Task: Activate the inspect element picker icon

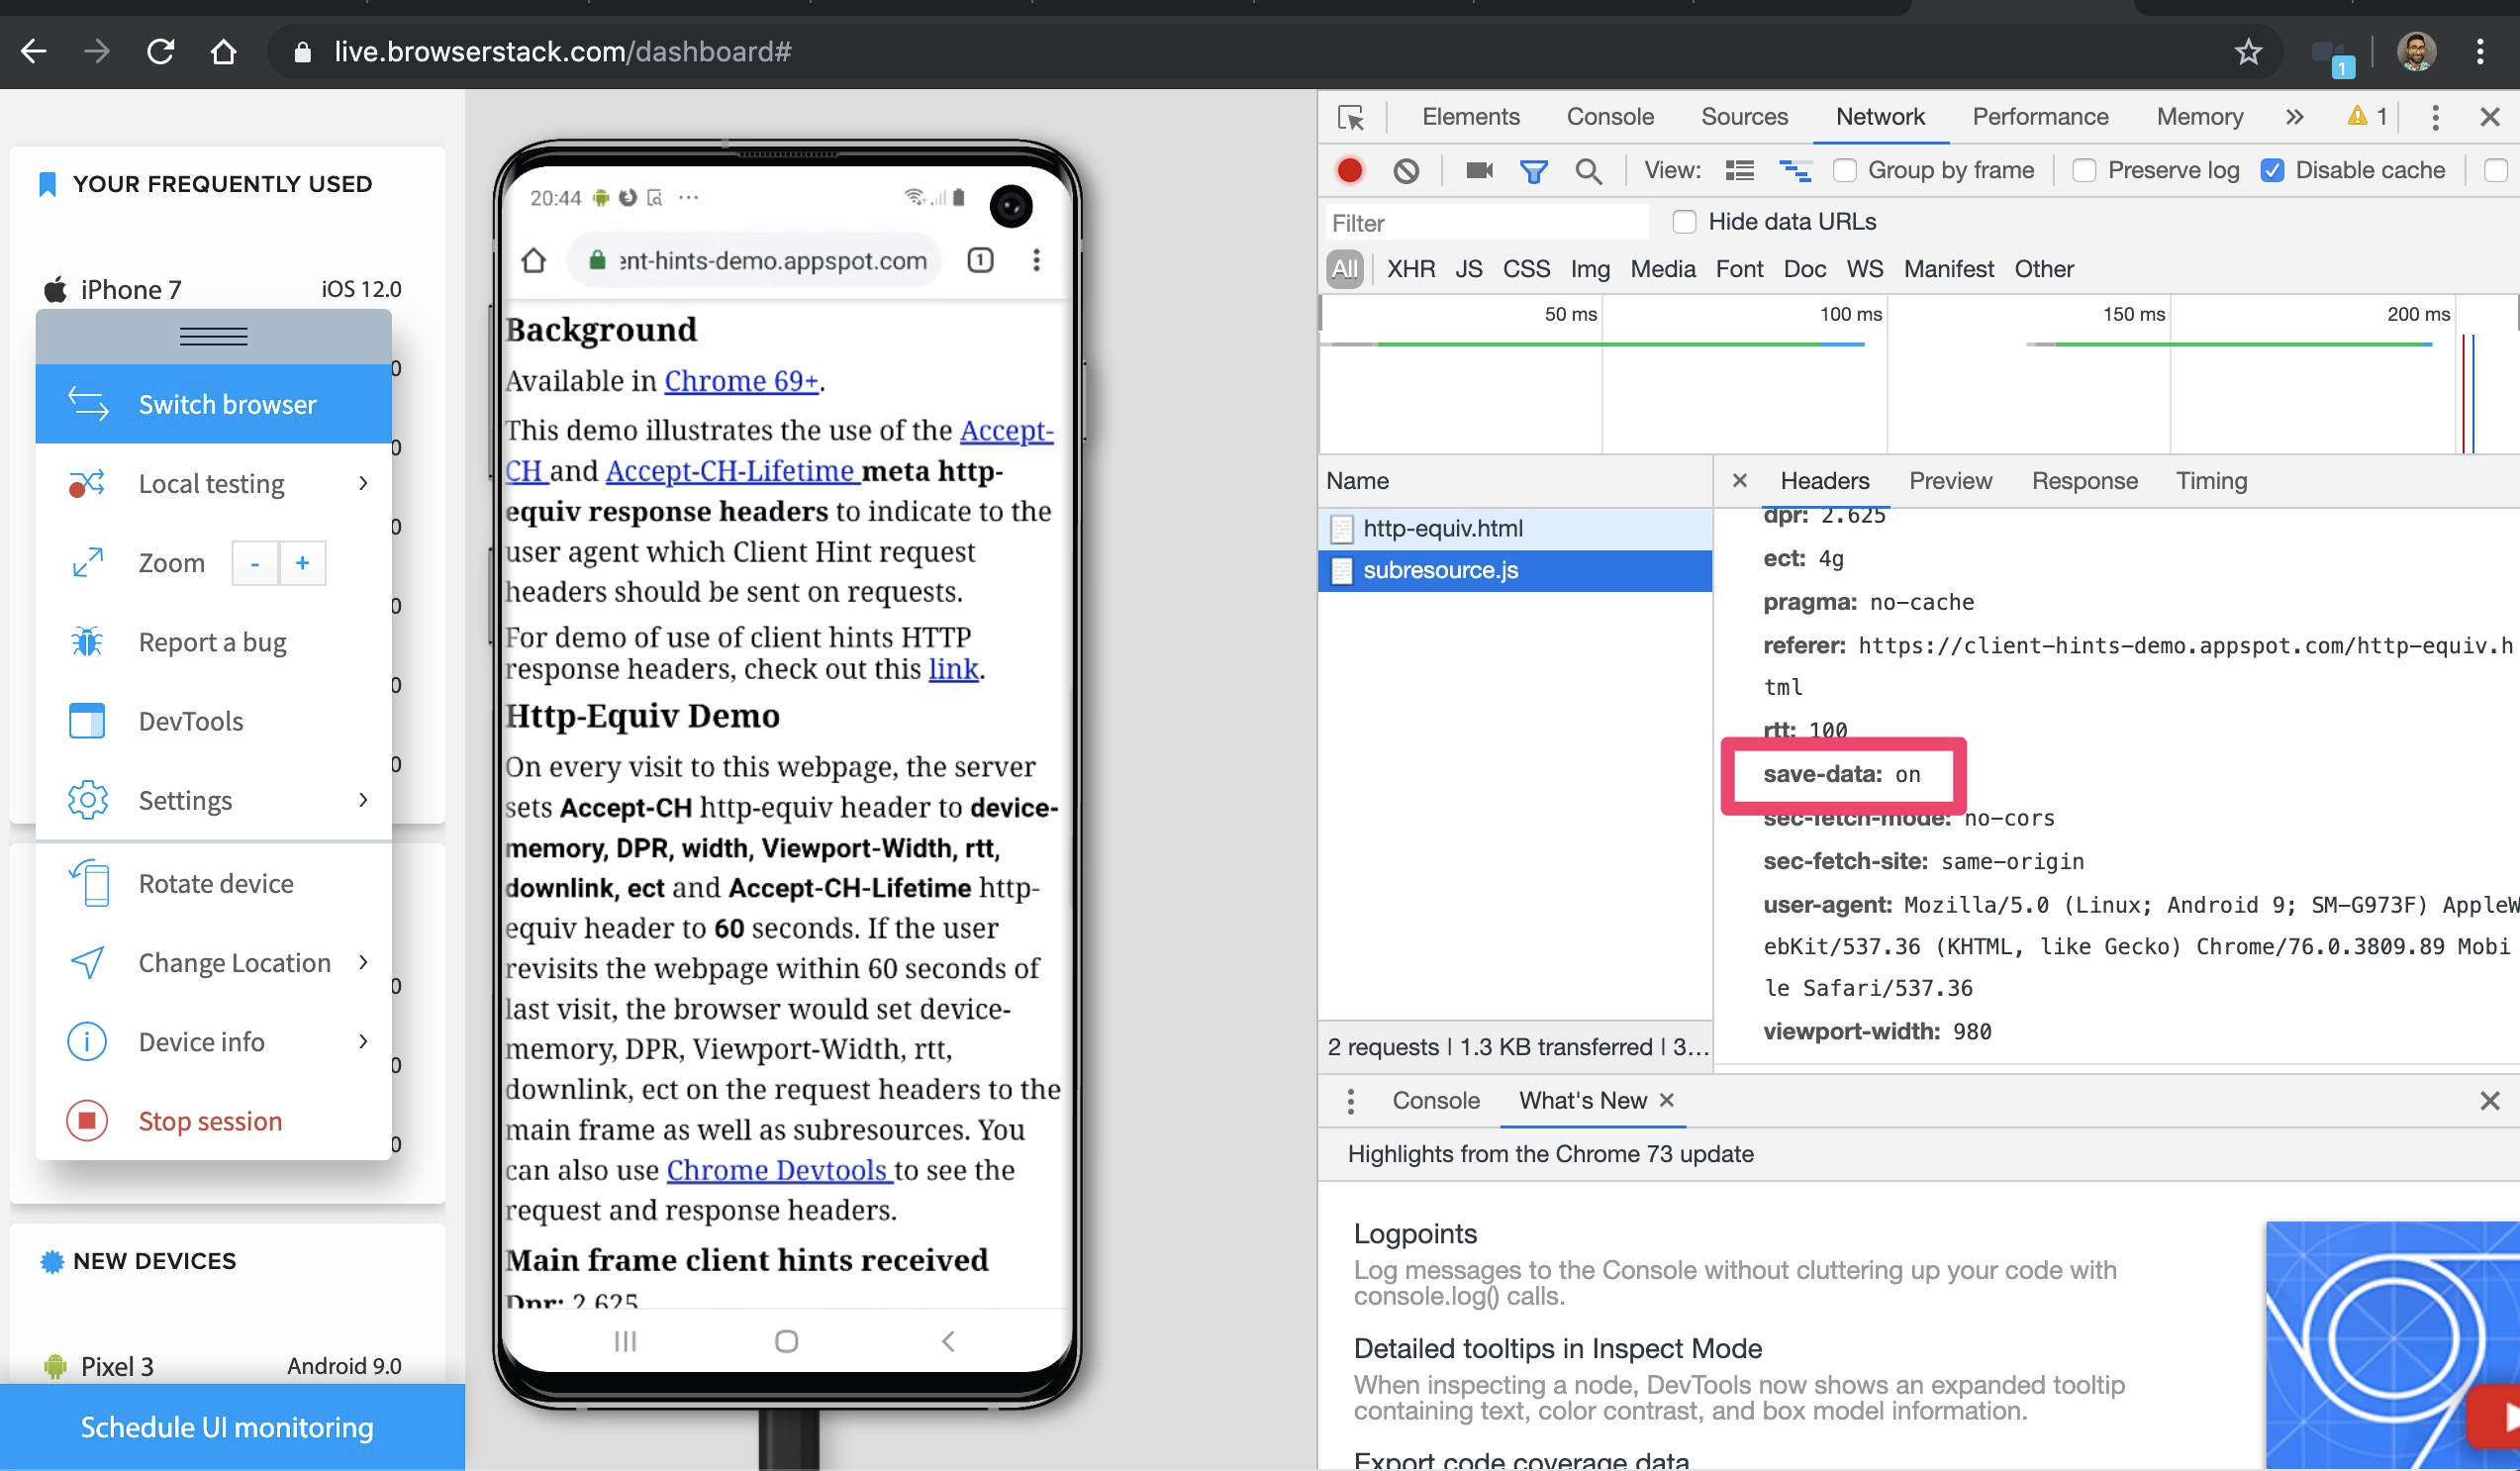Action: [x=1351, y=118]
